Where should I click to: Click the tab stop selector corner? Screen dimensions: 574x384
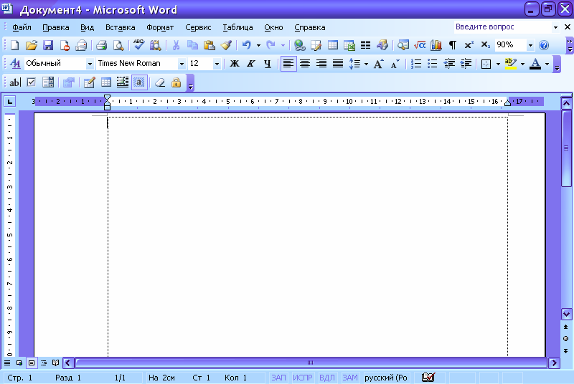point(10,101)
